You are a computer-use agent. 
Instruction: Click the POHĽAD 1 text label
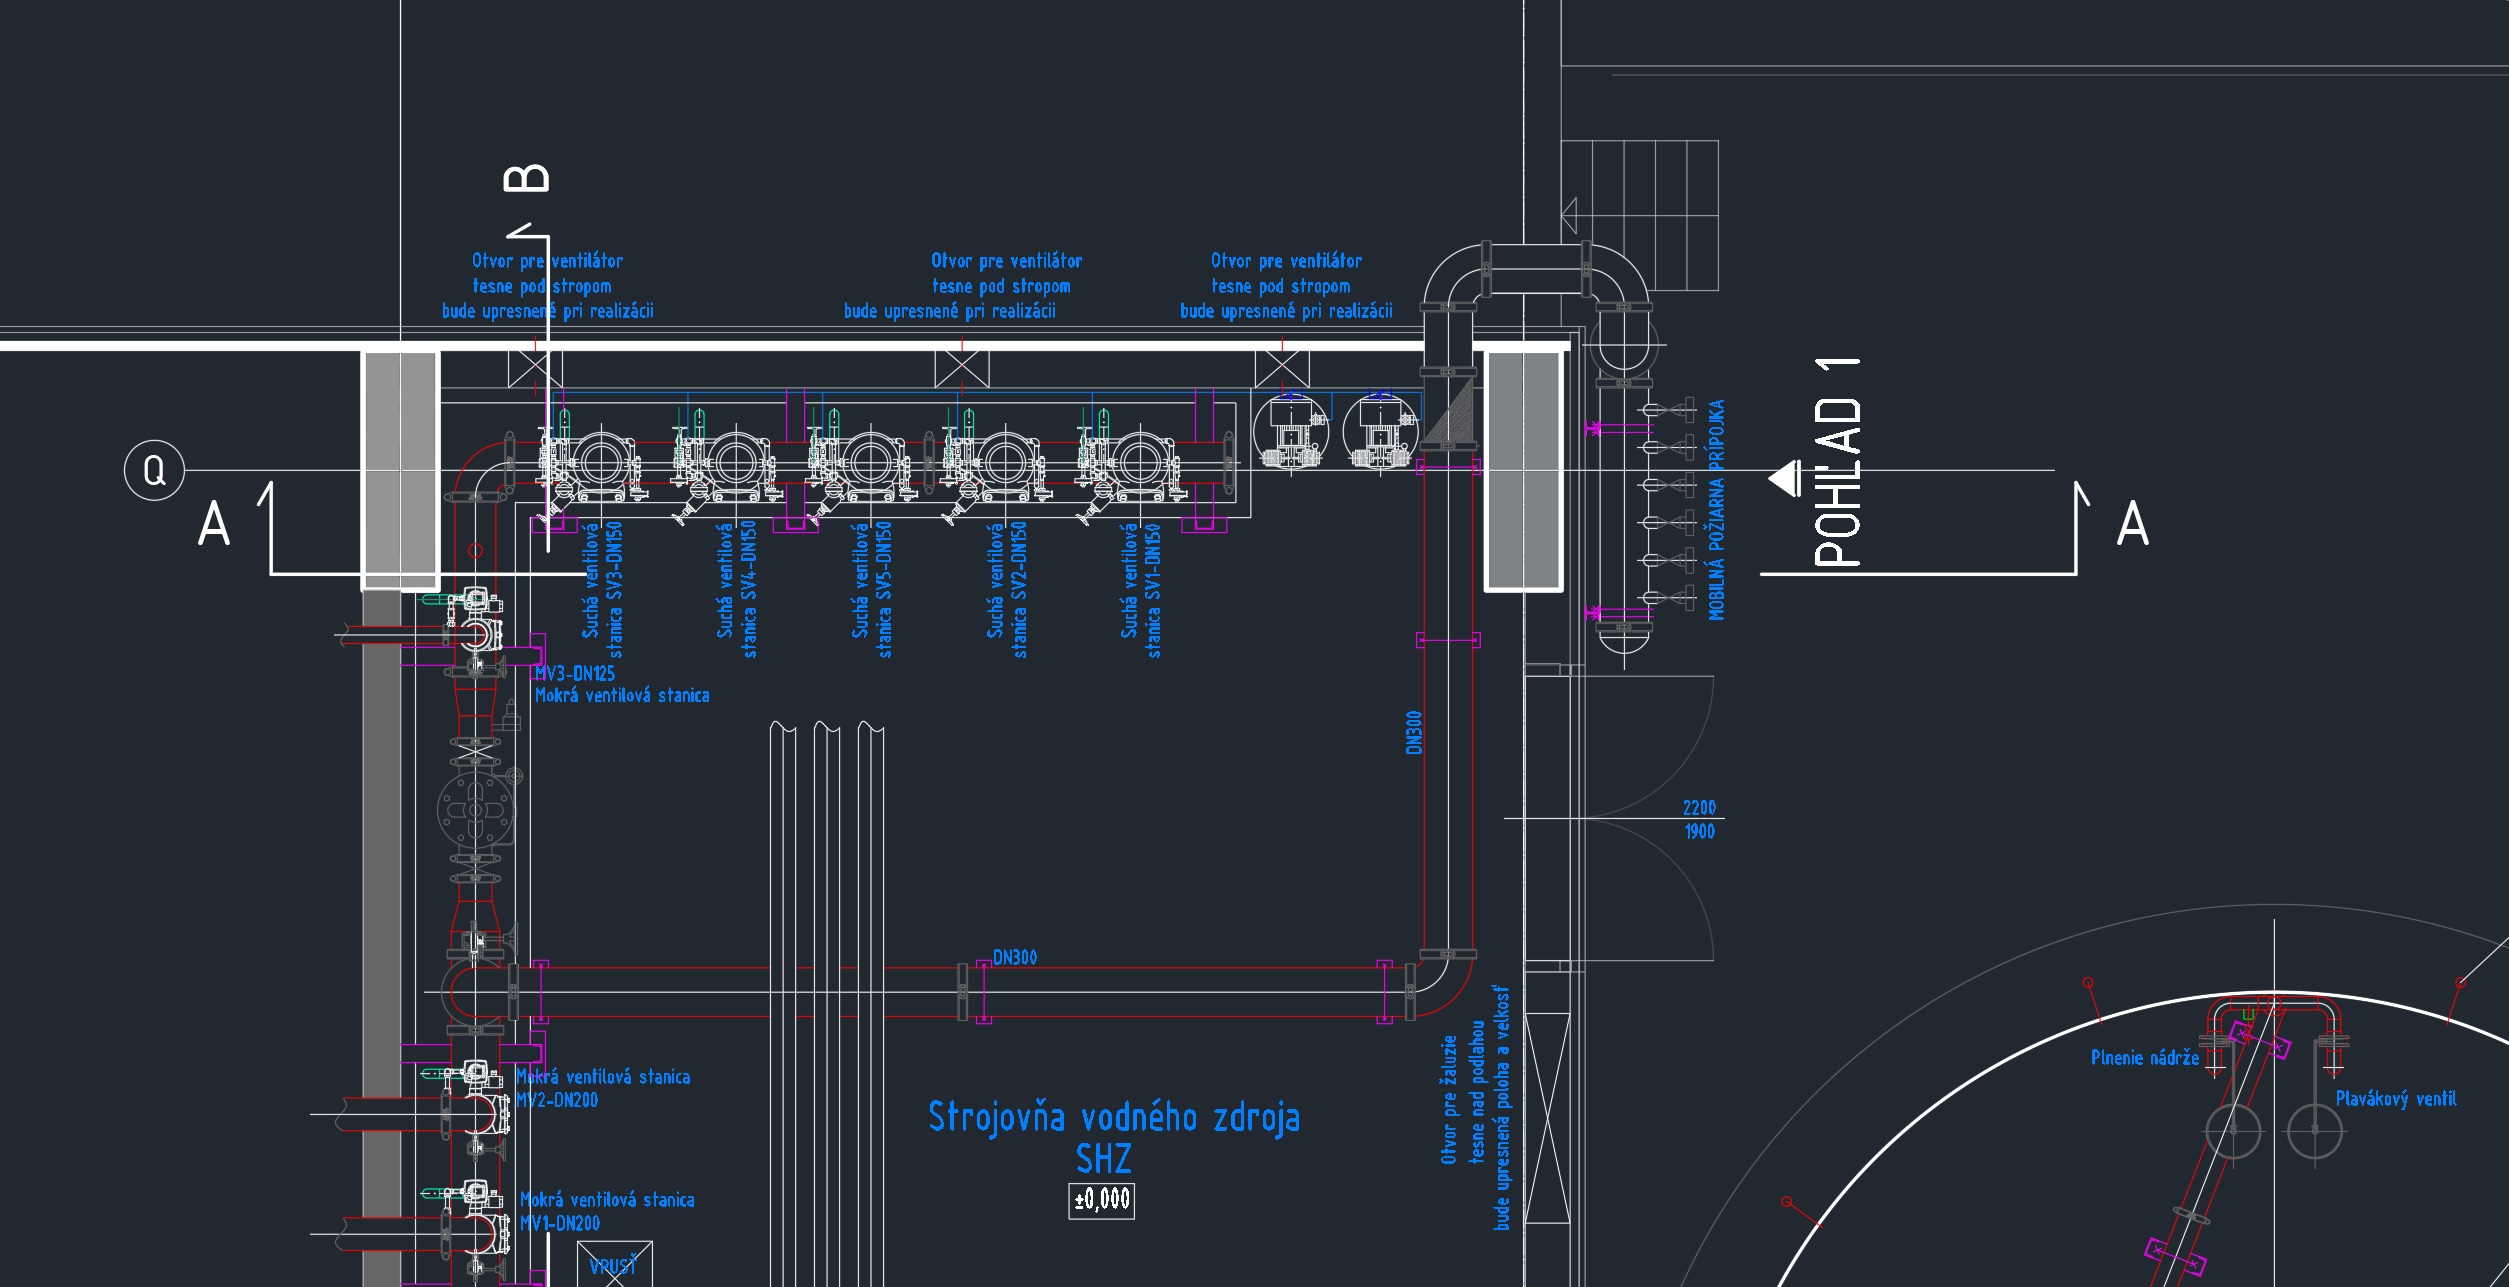tap(1838, 463)
